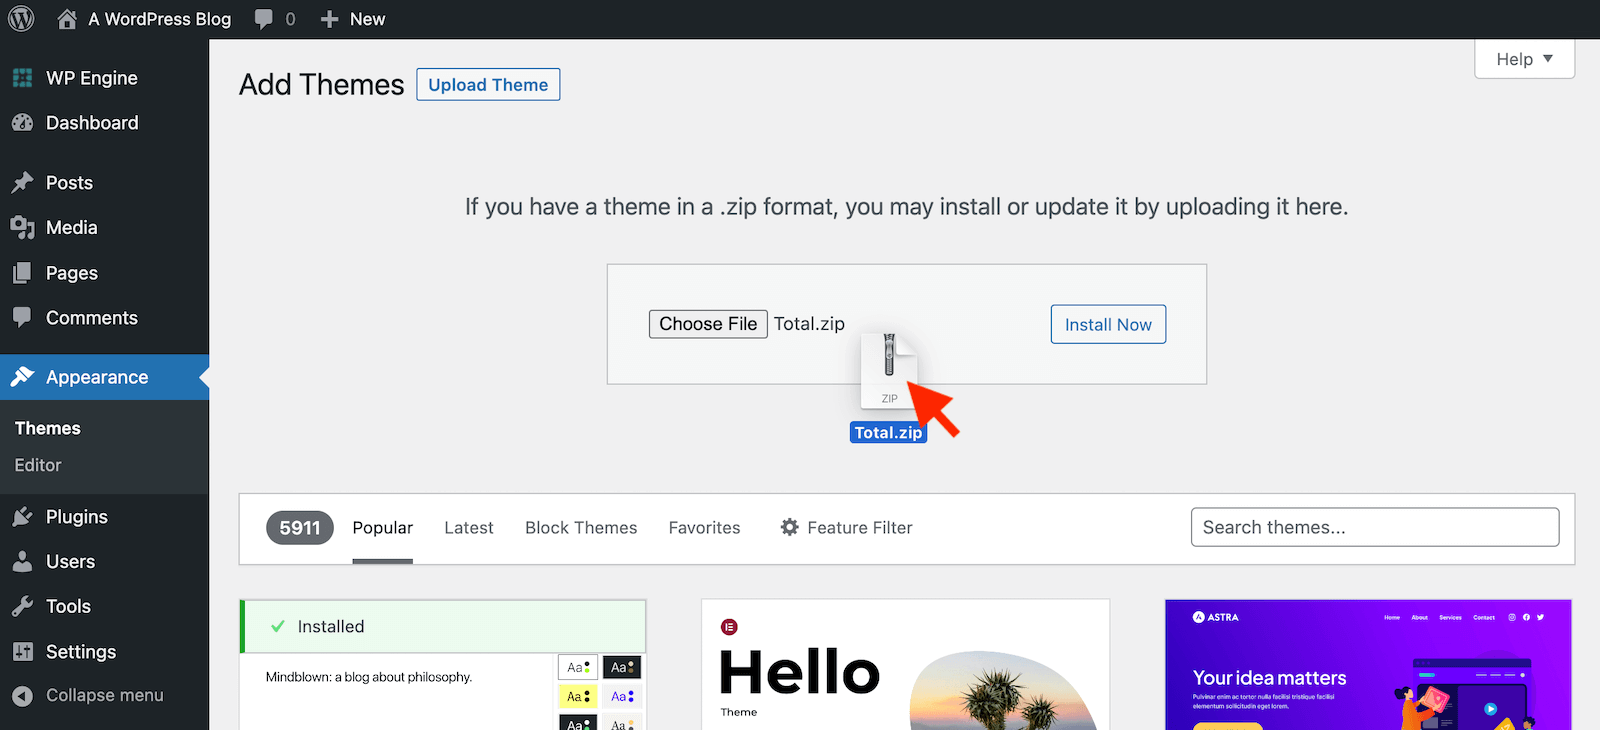Click the 5911 theme count badge

click(x=300, y=528)
